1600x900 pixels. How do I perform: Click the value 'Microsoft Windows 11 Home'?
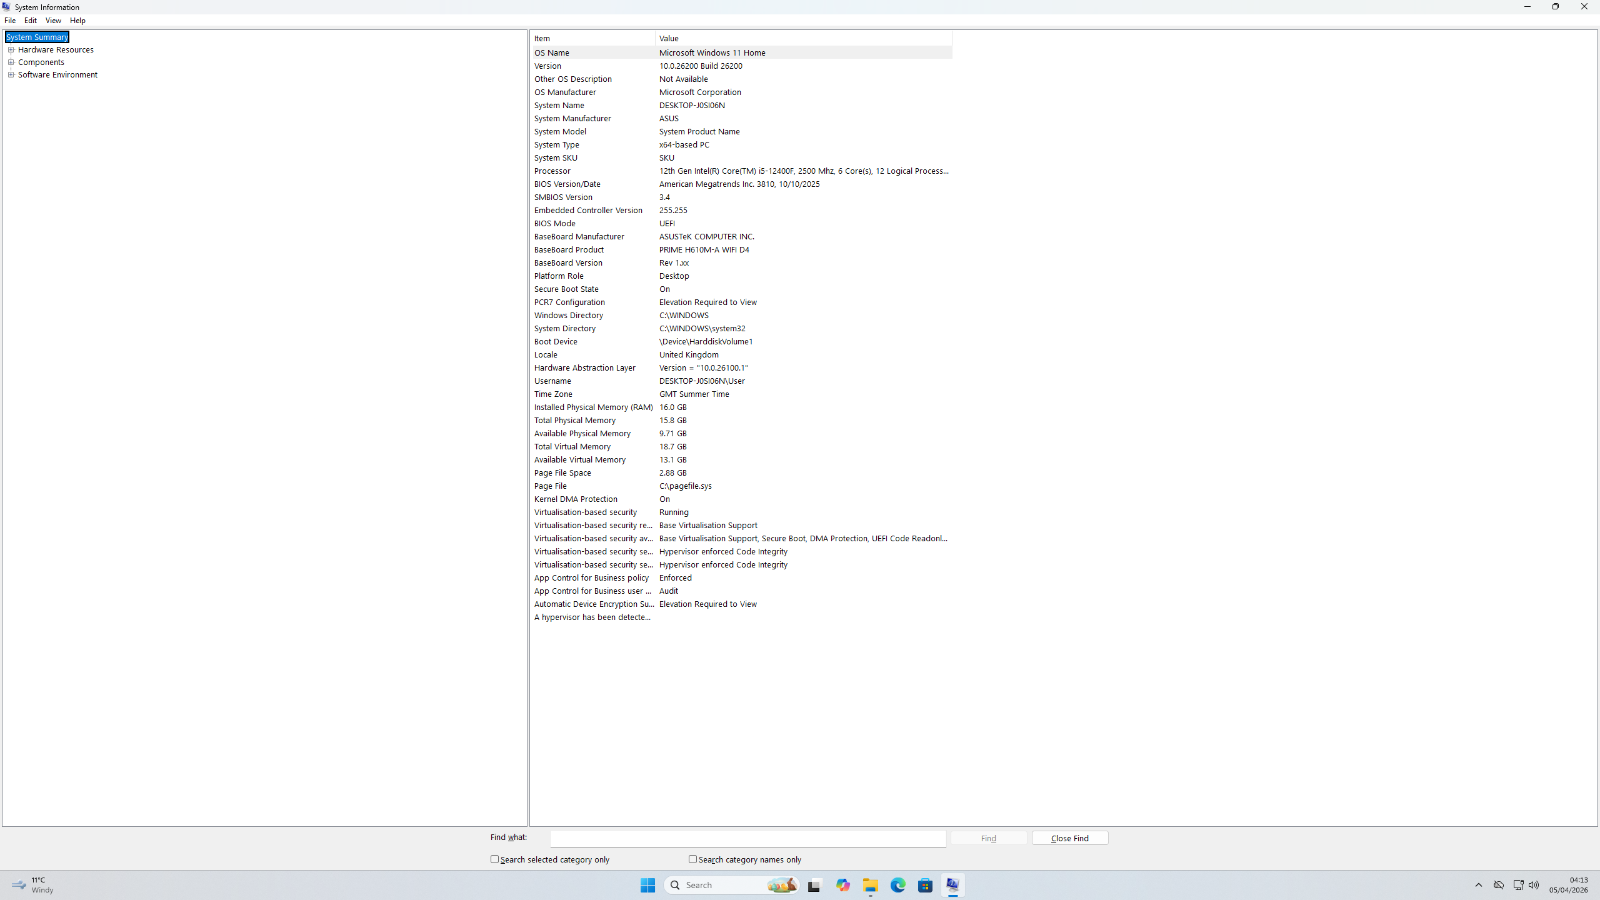coord(712,53)
